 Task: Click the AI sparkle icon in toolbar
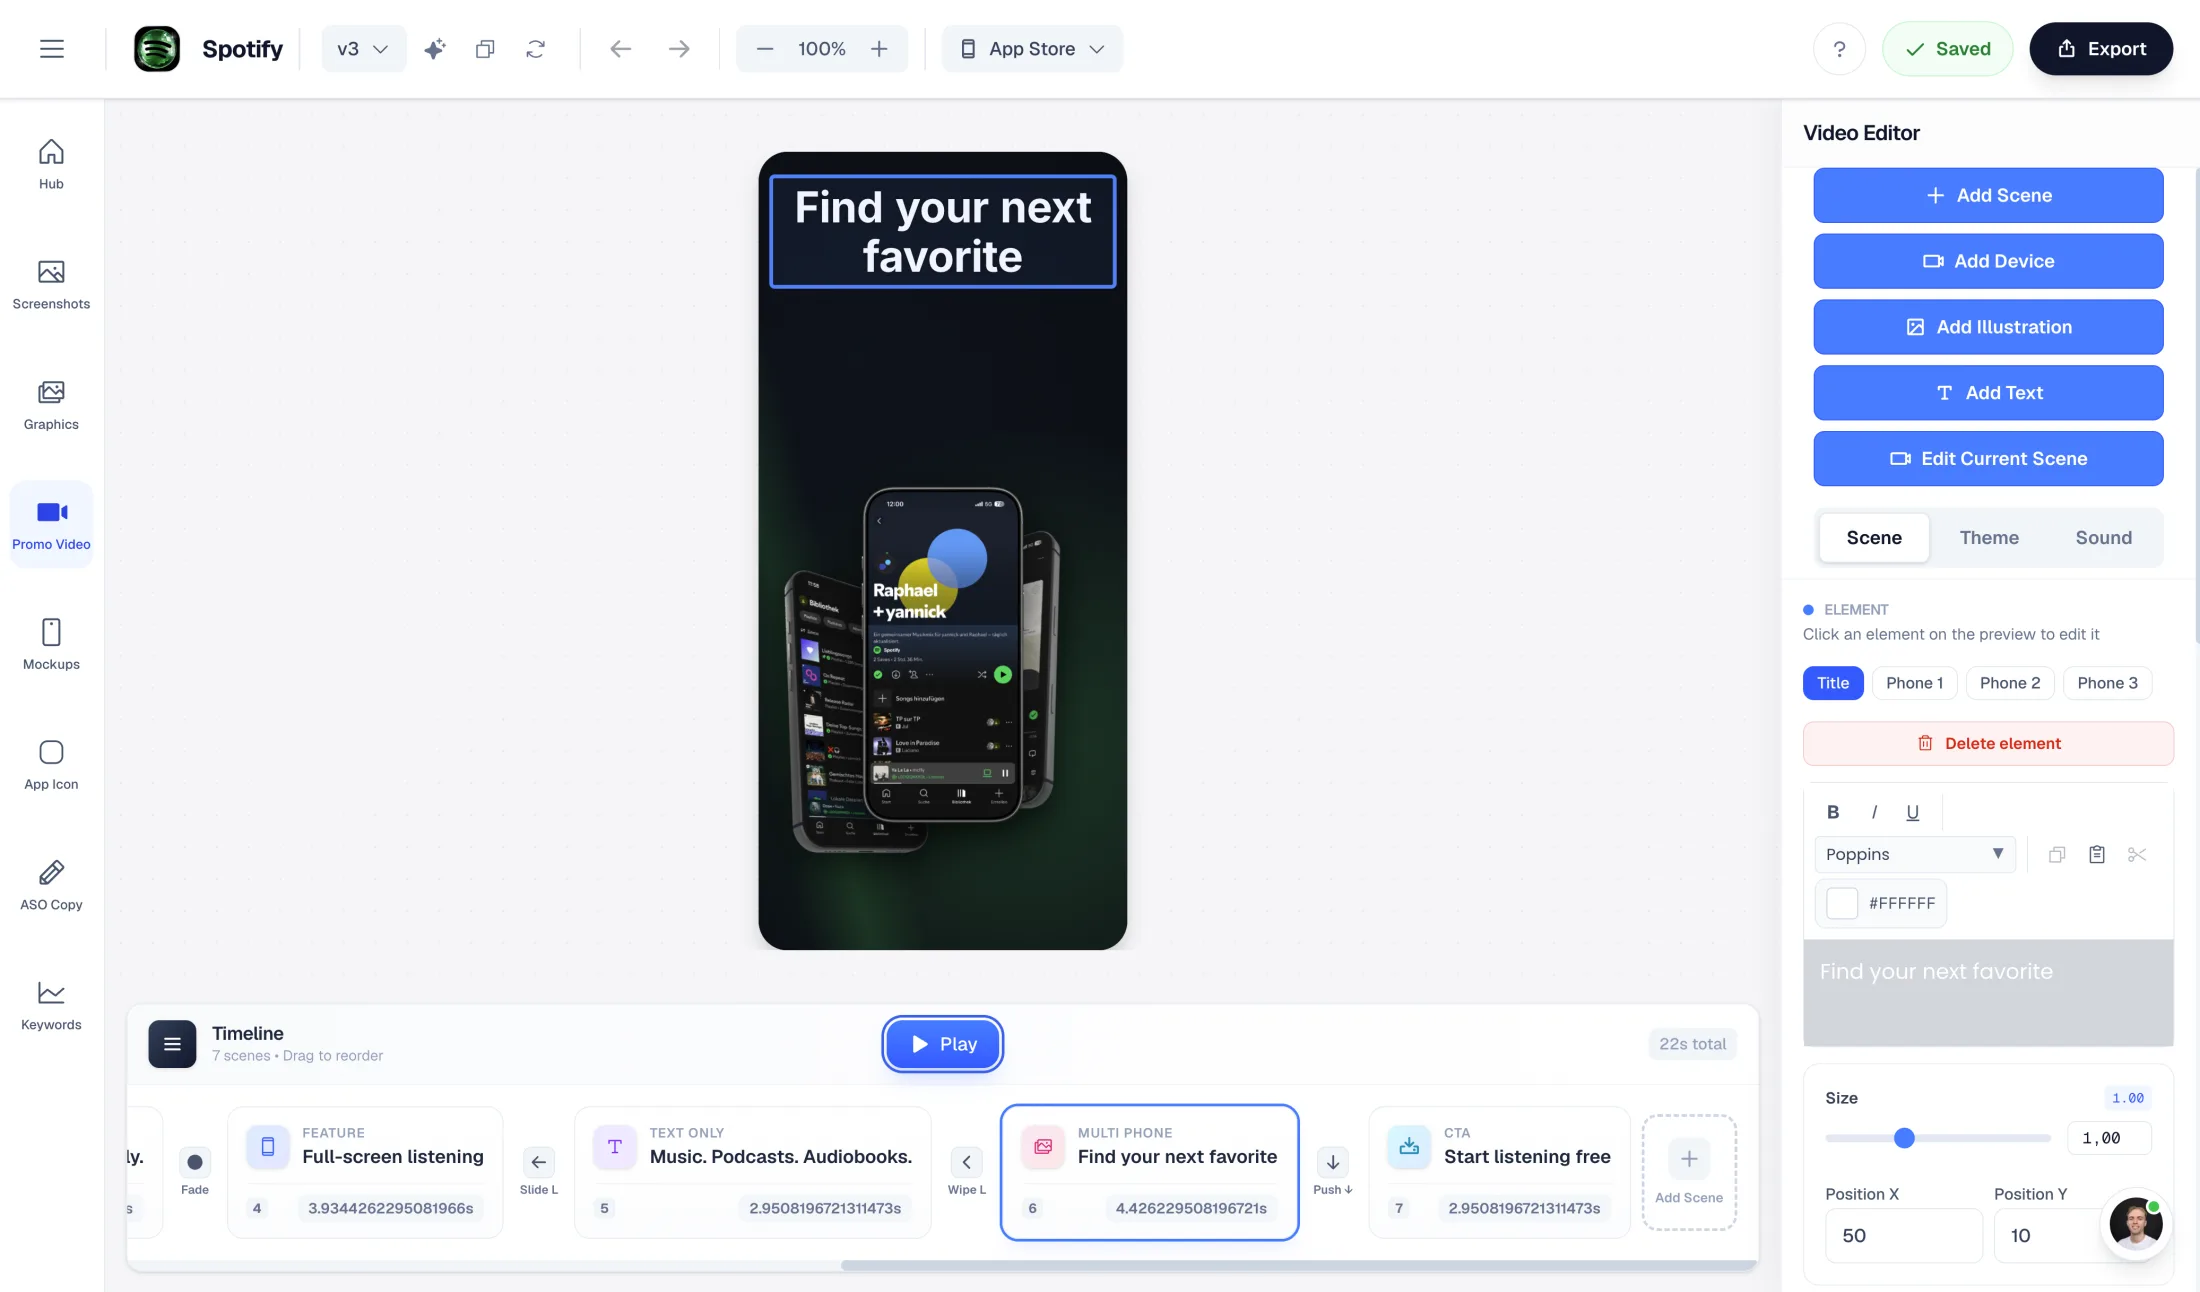[x=434, y=49]
